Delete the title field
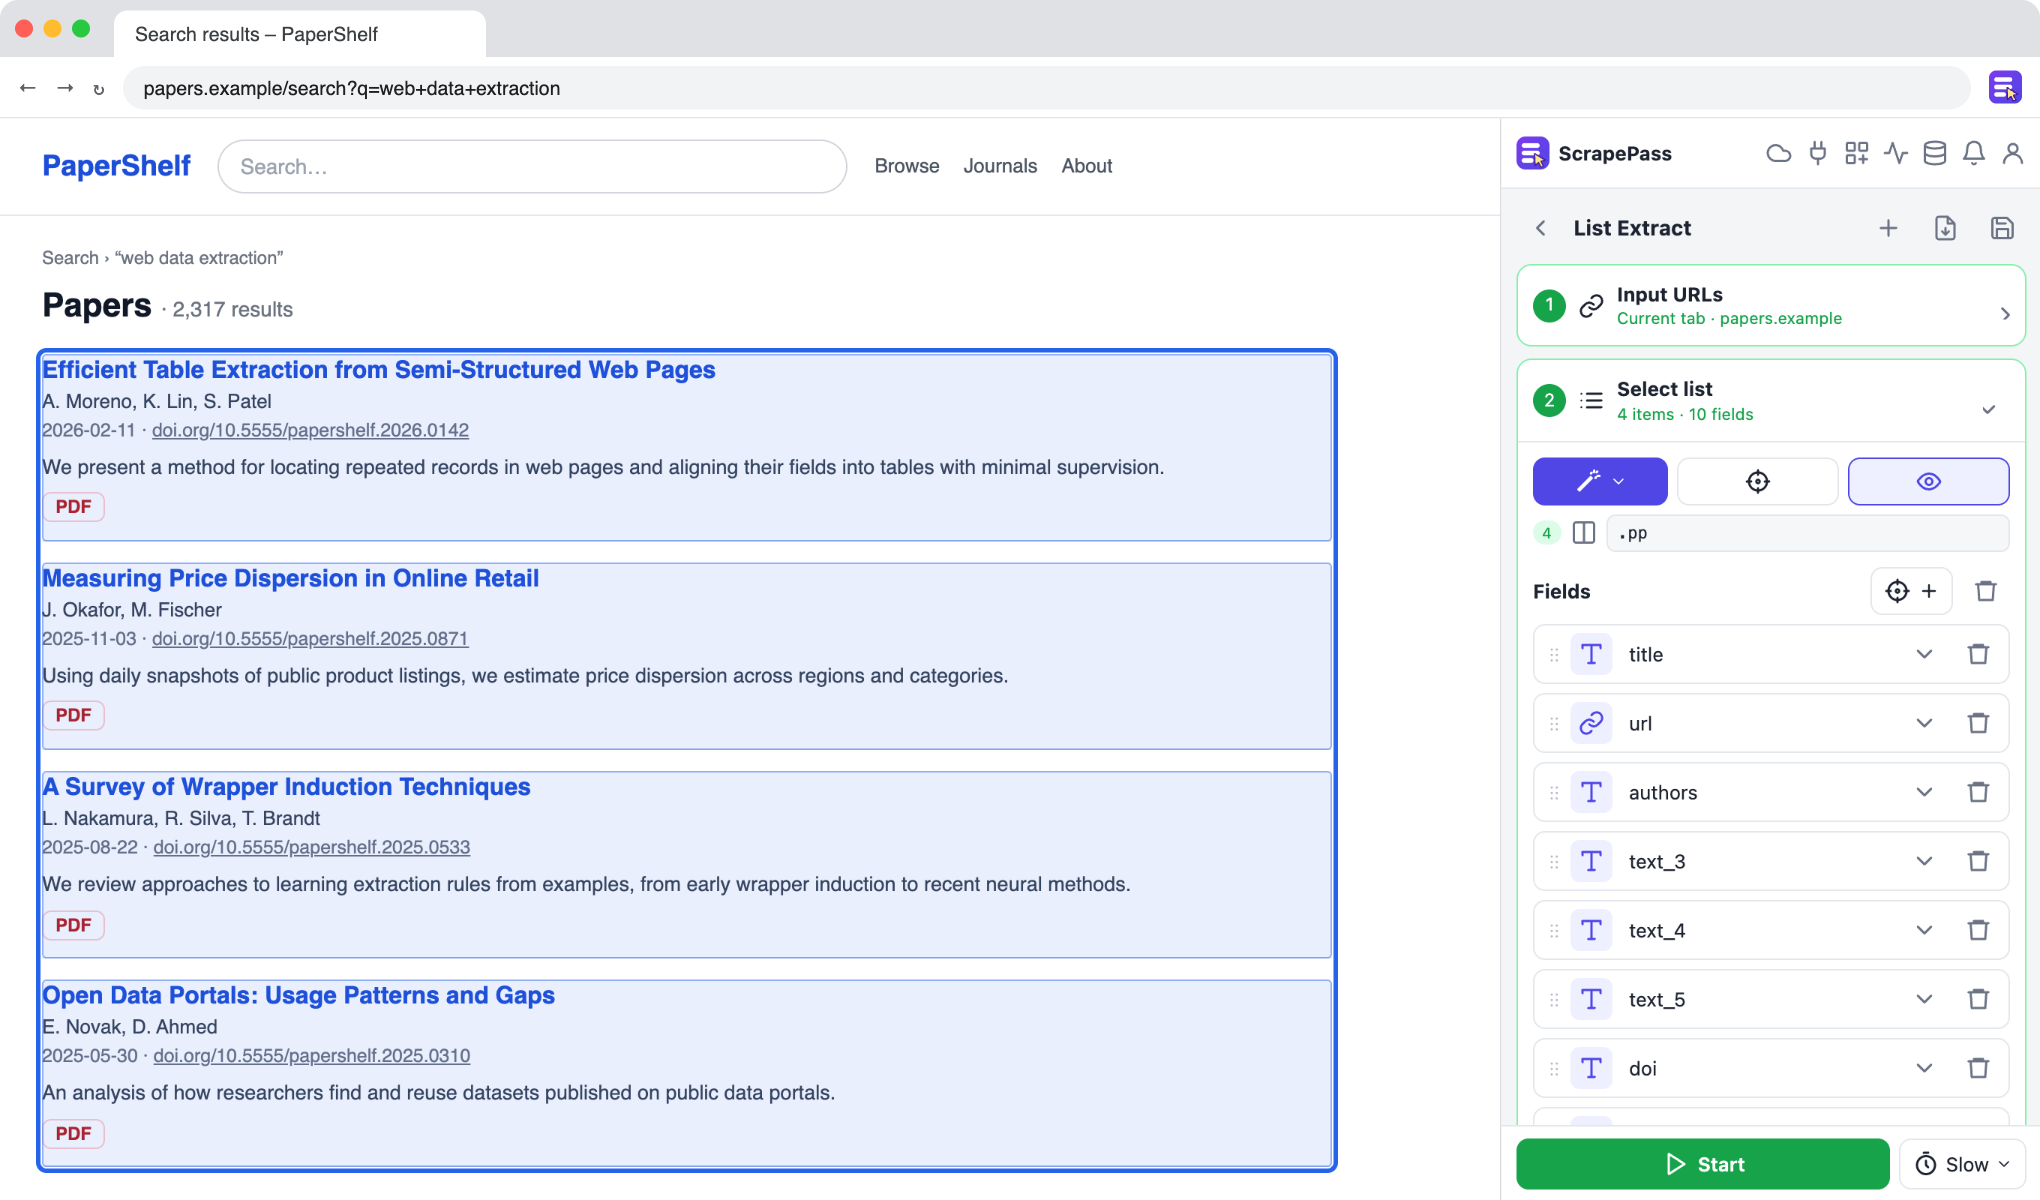 [1978, 655]
